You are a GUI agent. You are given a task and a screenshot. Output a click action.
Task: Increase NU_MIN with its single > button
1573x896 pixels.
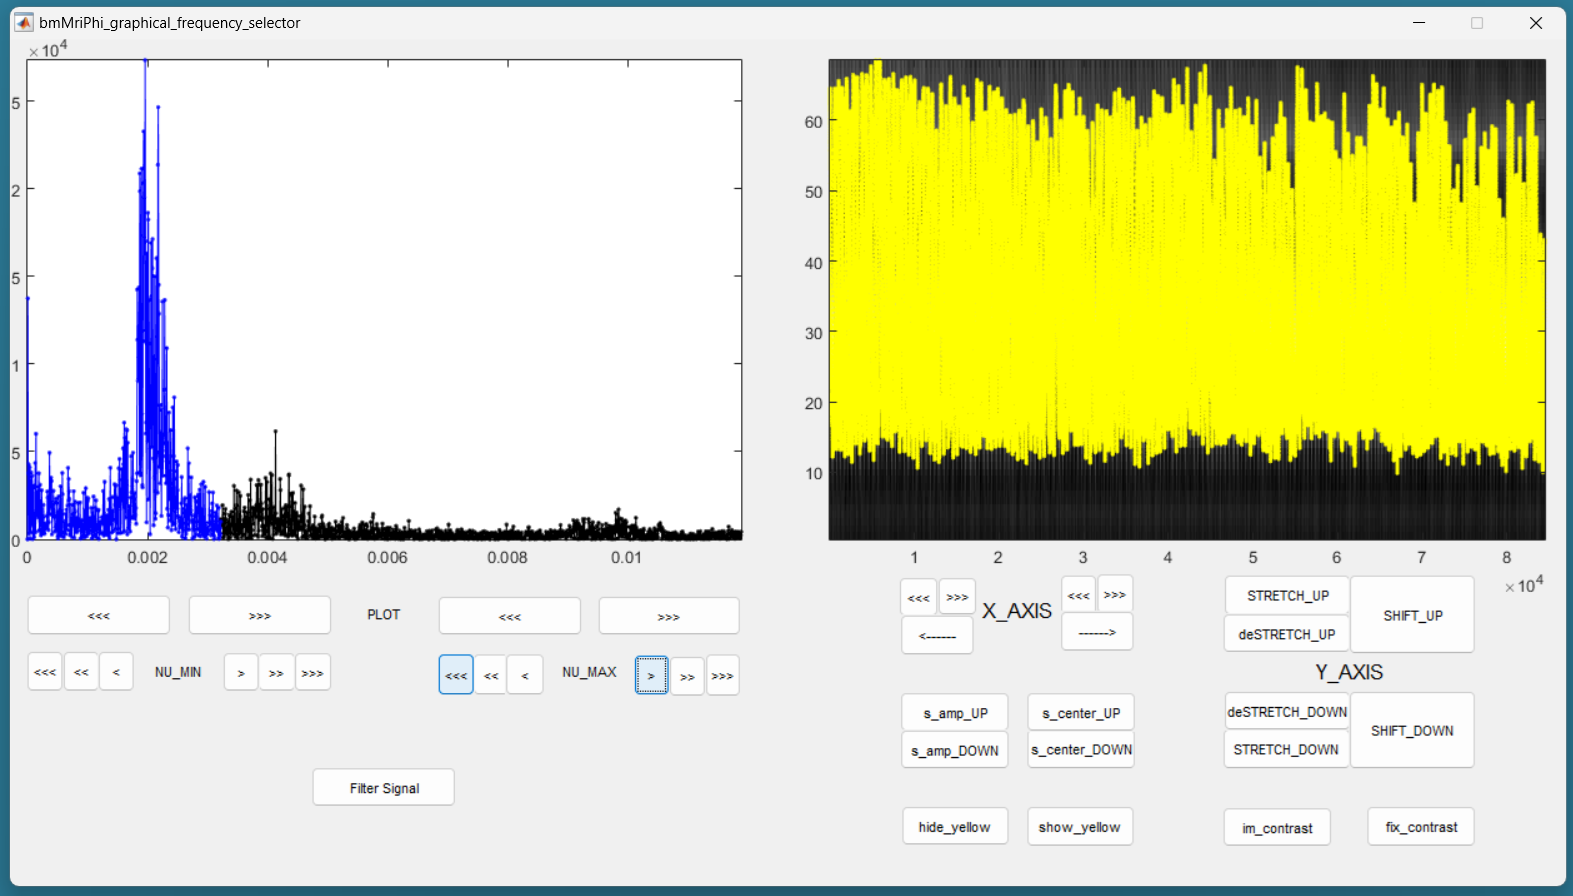[x=241, y=672]
